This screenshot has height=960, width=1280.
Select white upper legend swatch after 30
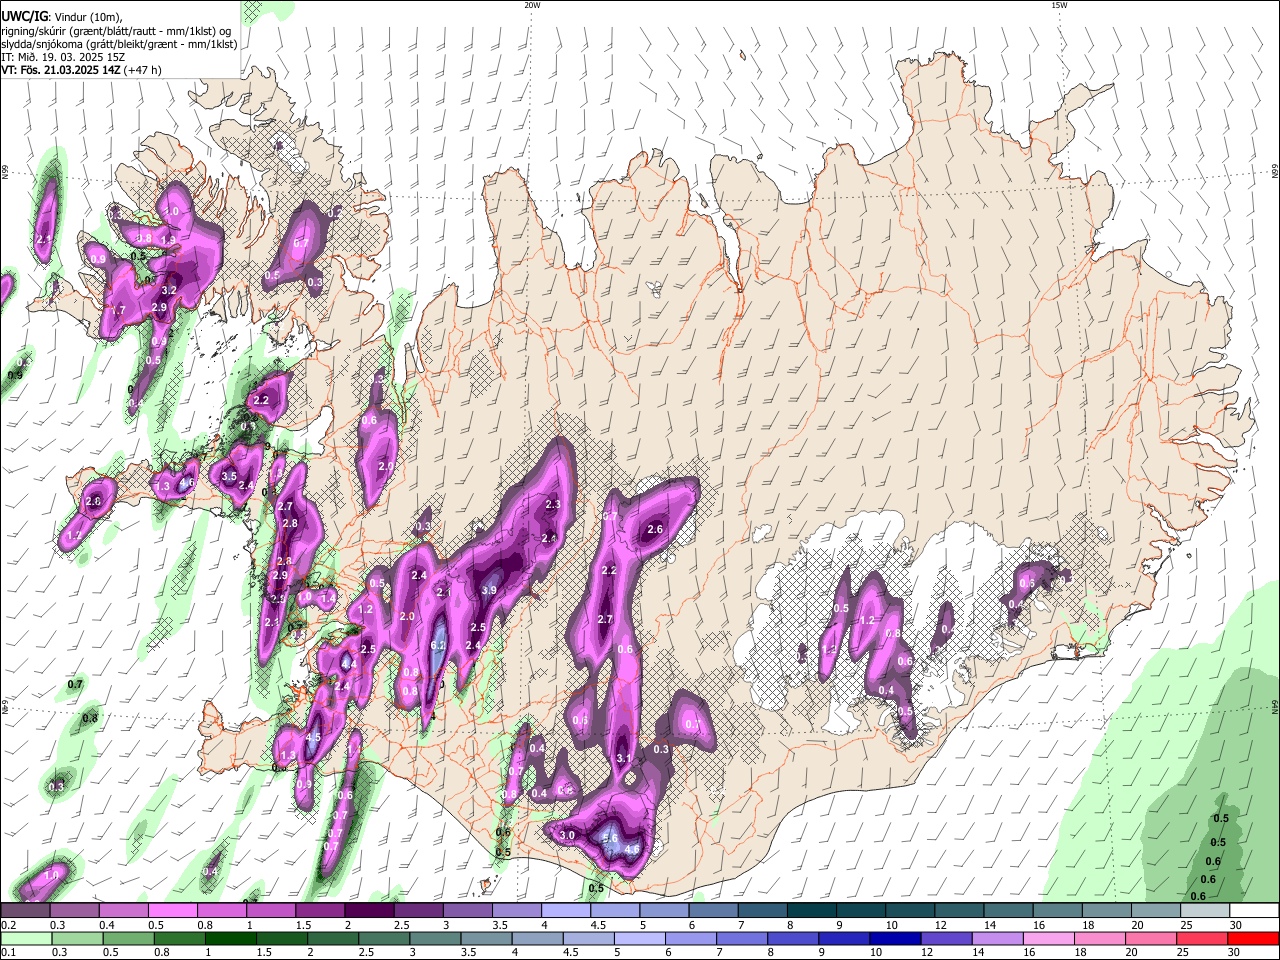tap(1255, 911)
